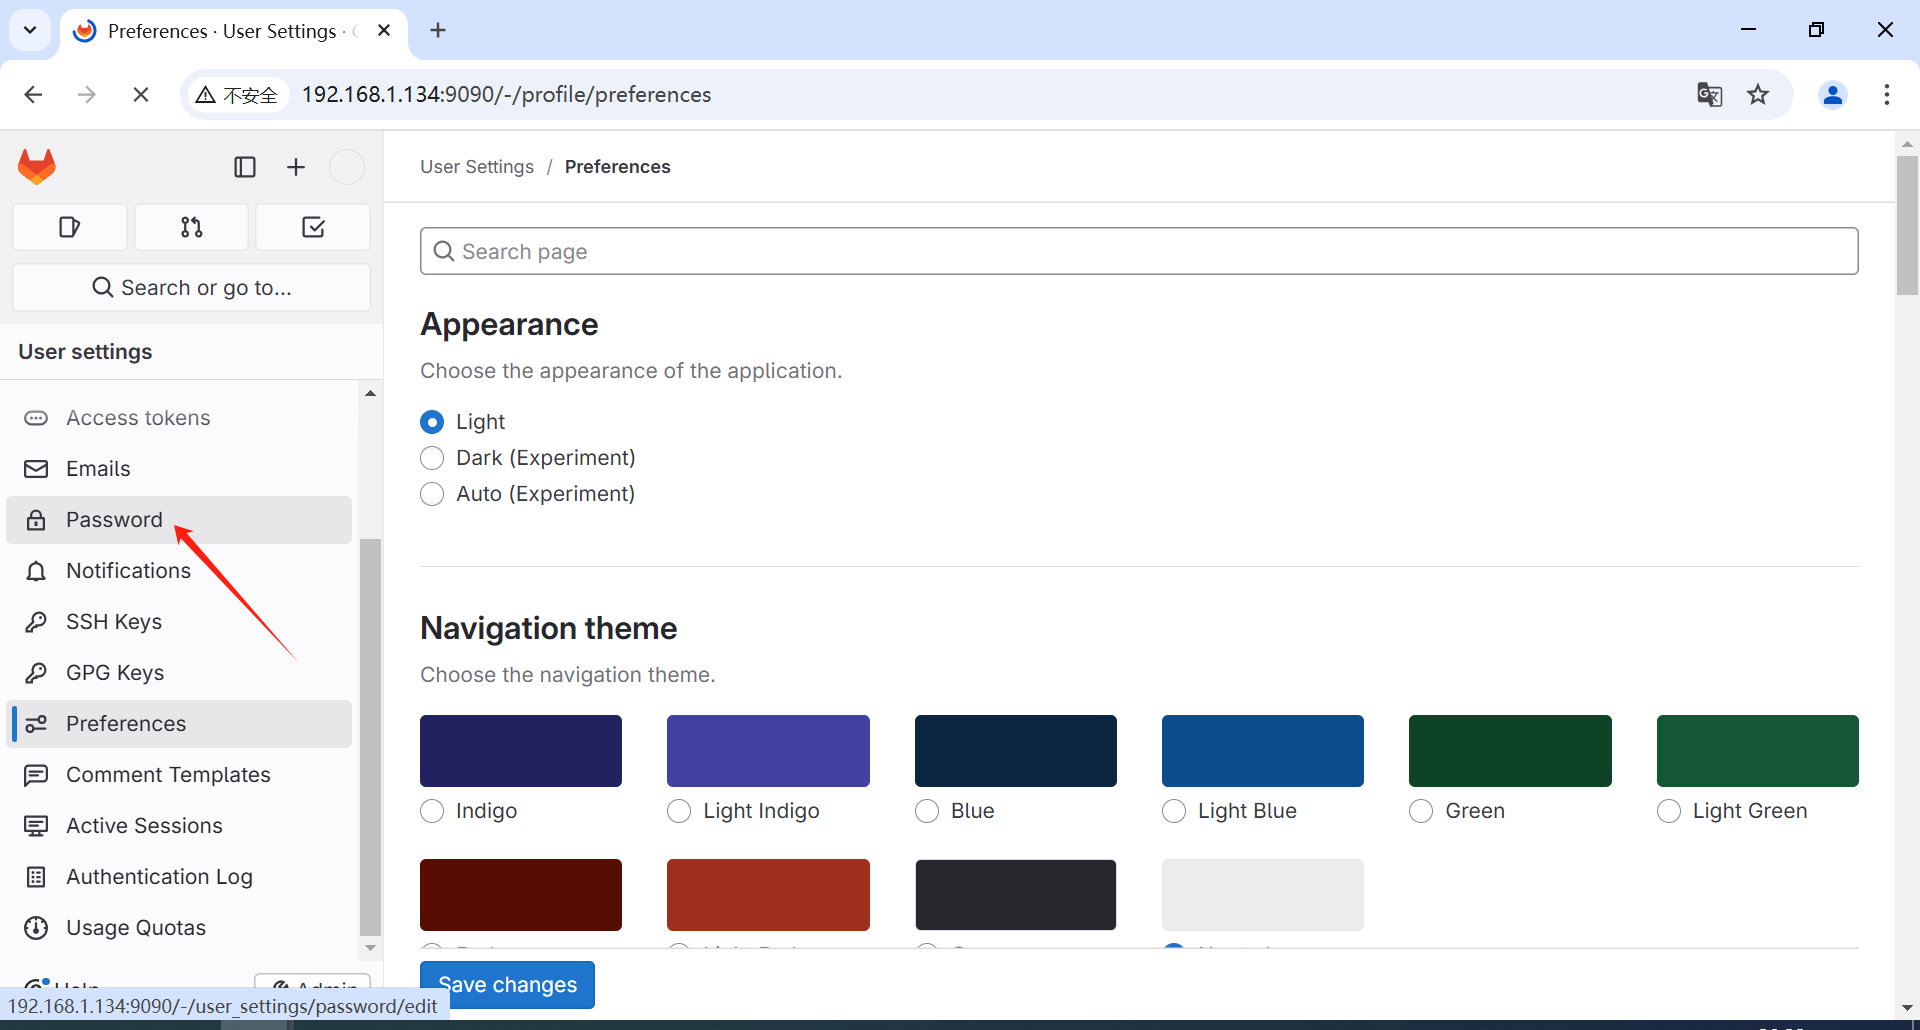The image size is (1920, 1030).
Task: Click the dark Blue color swatch
Action: pos(1016,751)
